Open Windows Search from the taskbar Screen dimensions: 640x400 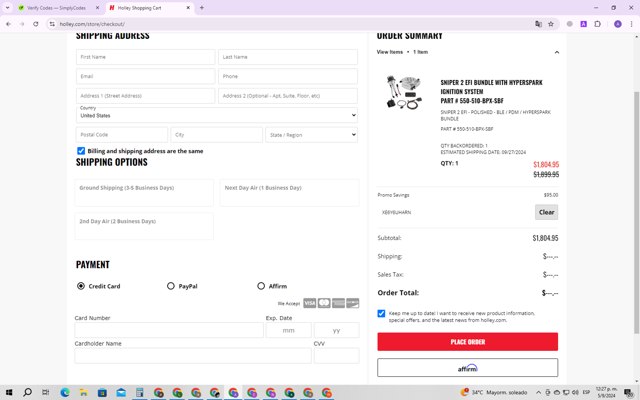(x=27, y=392)
